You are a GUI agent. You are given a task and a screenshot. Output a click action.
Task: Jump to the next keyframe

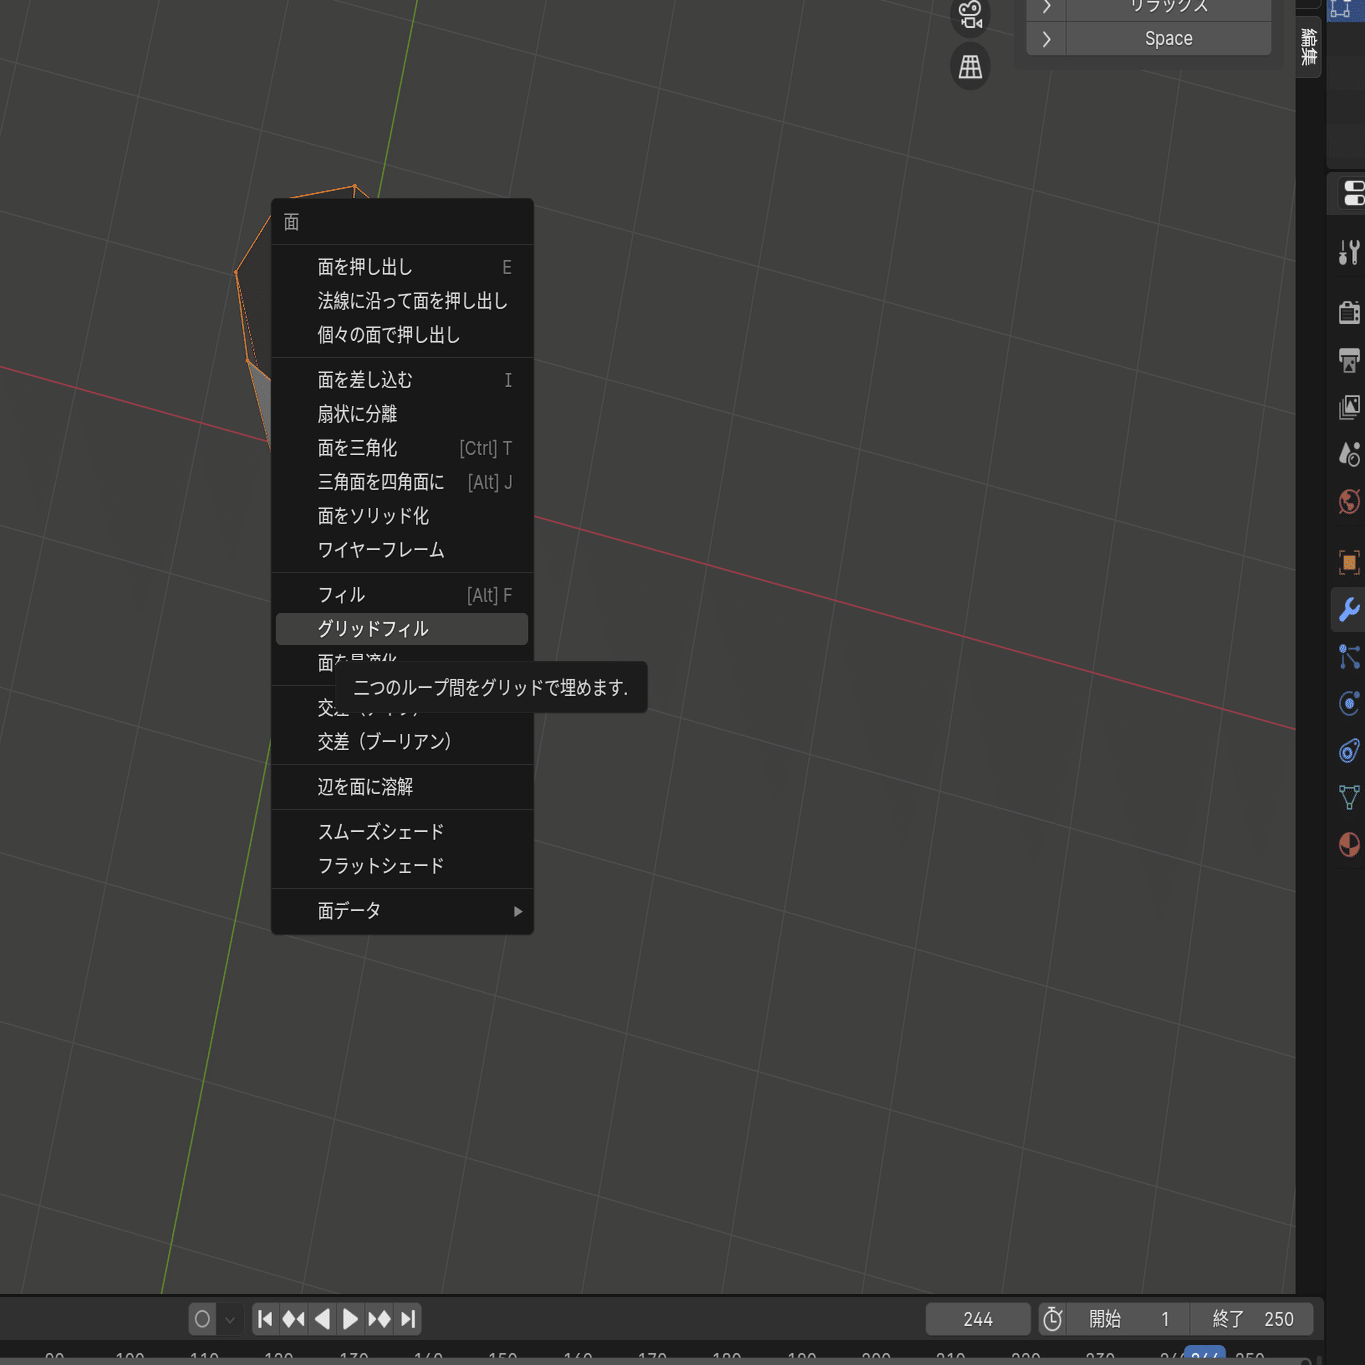pyautogui.click(x=379, y=1319)
